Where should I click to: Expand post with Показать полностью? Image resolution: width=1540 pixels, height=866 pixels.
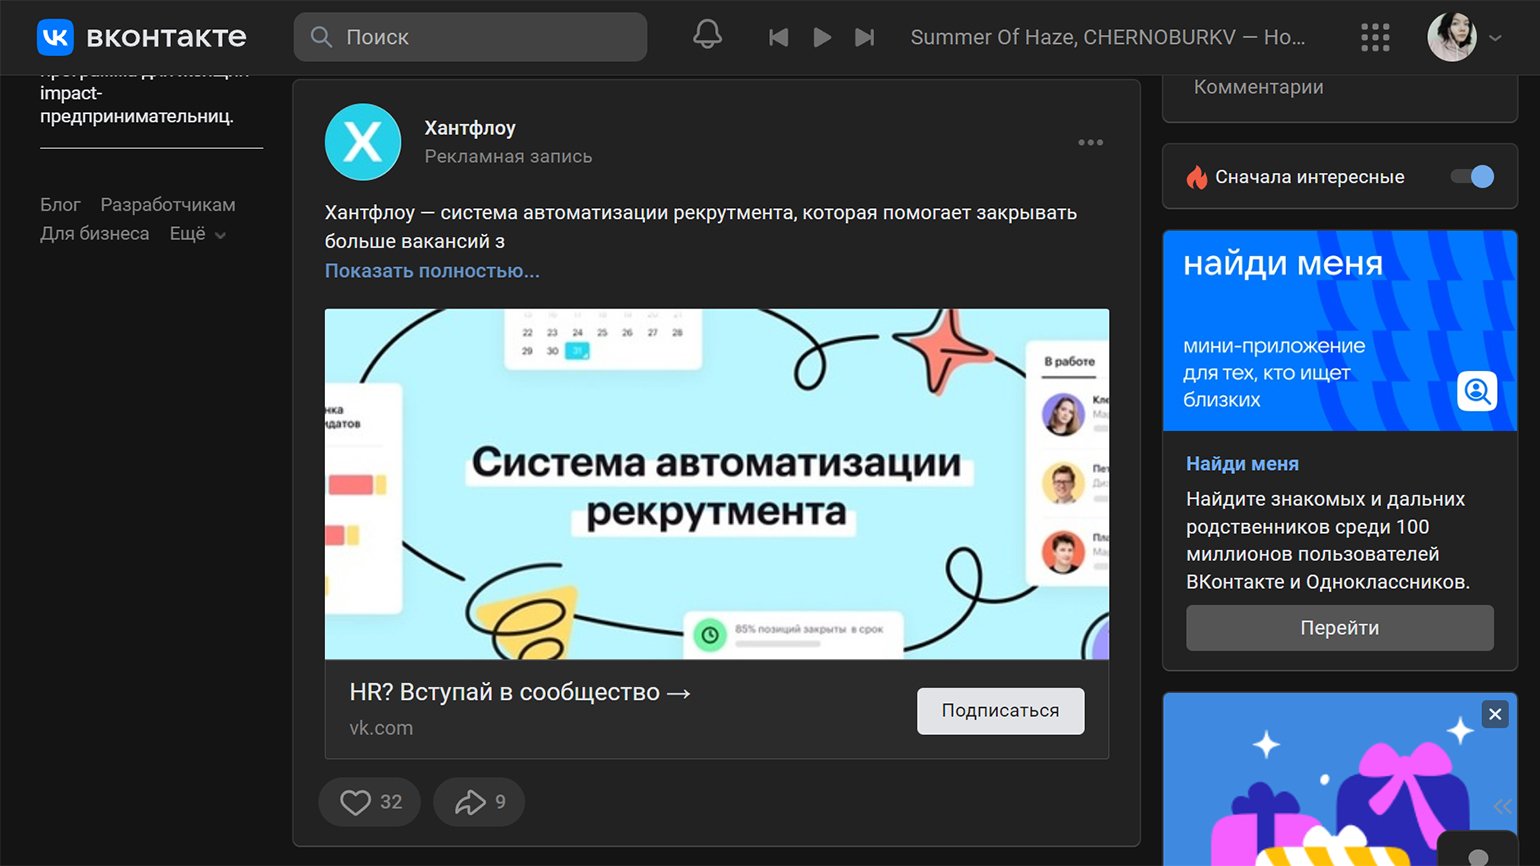click(x=432, y=271)
